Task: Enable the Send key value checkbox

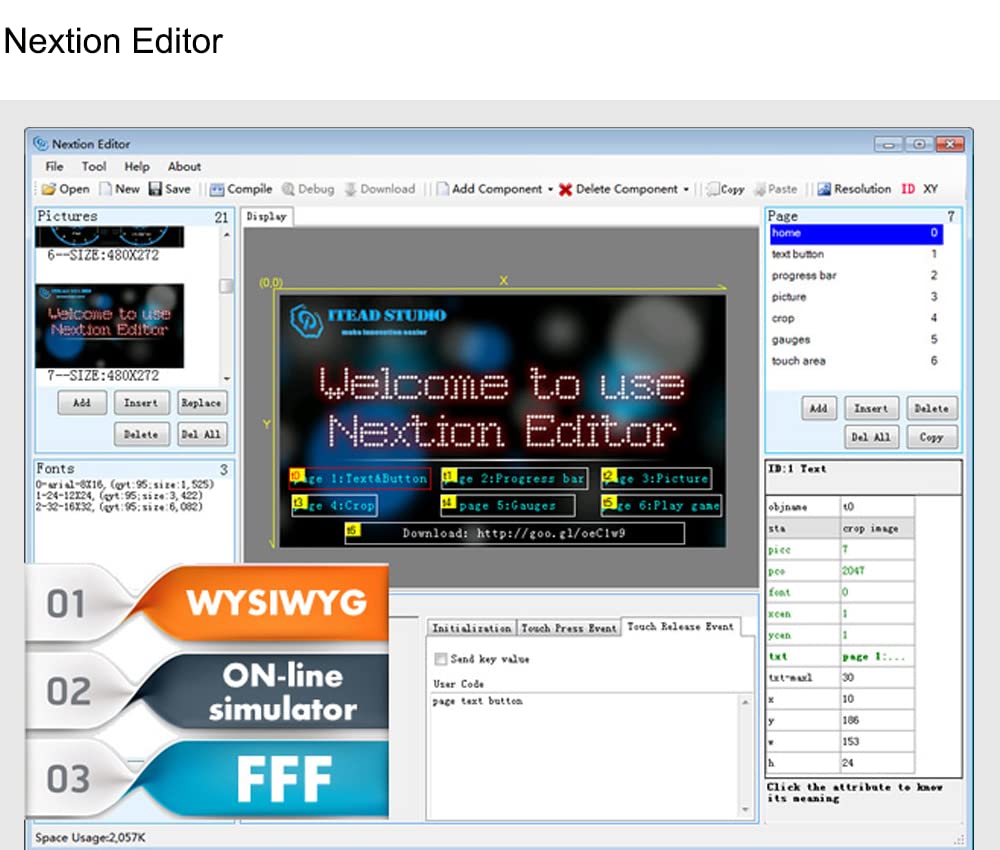Action: [x=440, y=660]
